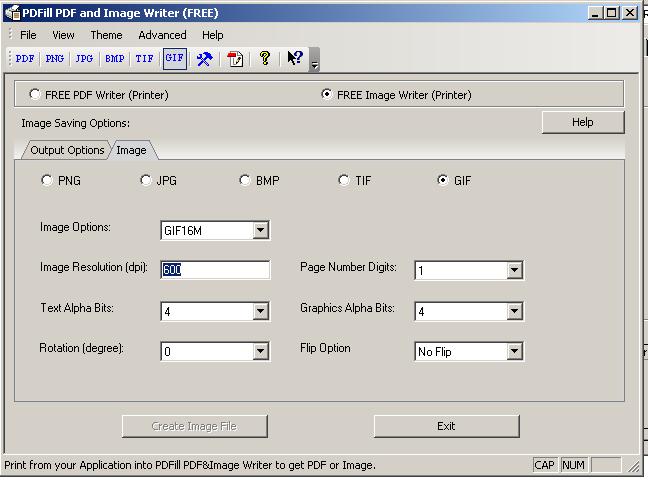
Task: Open the Graphics Alpha Bits dropdown
Action: (x=514, y=311)
